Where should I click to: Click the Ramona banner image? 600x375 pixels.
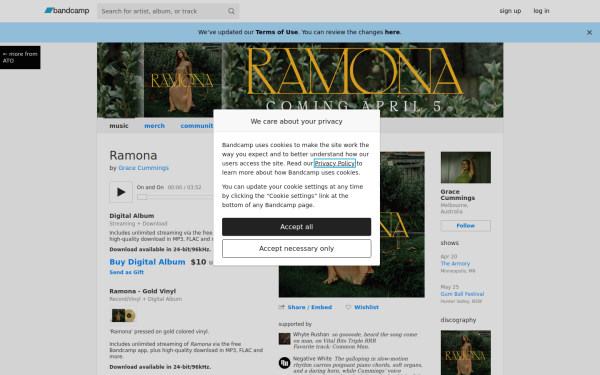click(x=300, y=80)
